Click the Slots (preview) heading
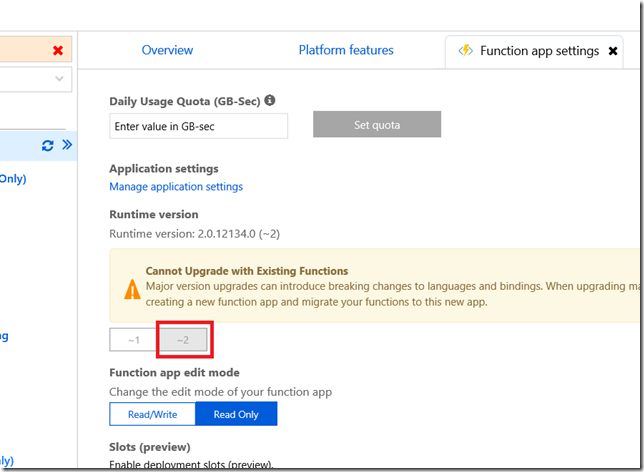This screenshot has width=644, height=472. click(x=150, y=447)
